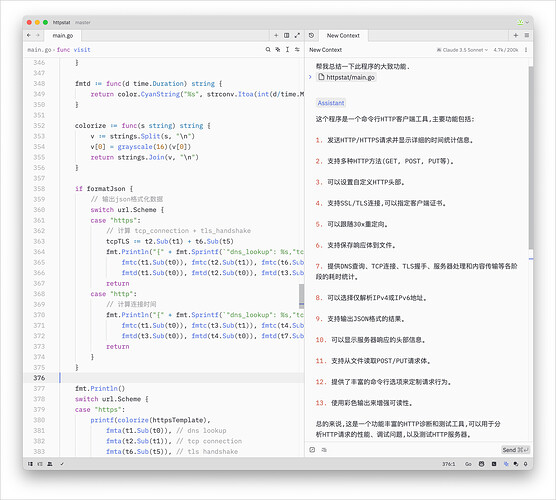Screen dimensions: 556x500
Task: Click the main.go breadcrumb
Action: coord(39,50)
